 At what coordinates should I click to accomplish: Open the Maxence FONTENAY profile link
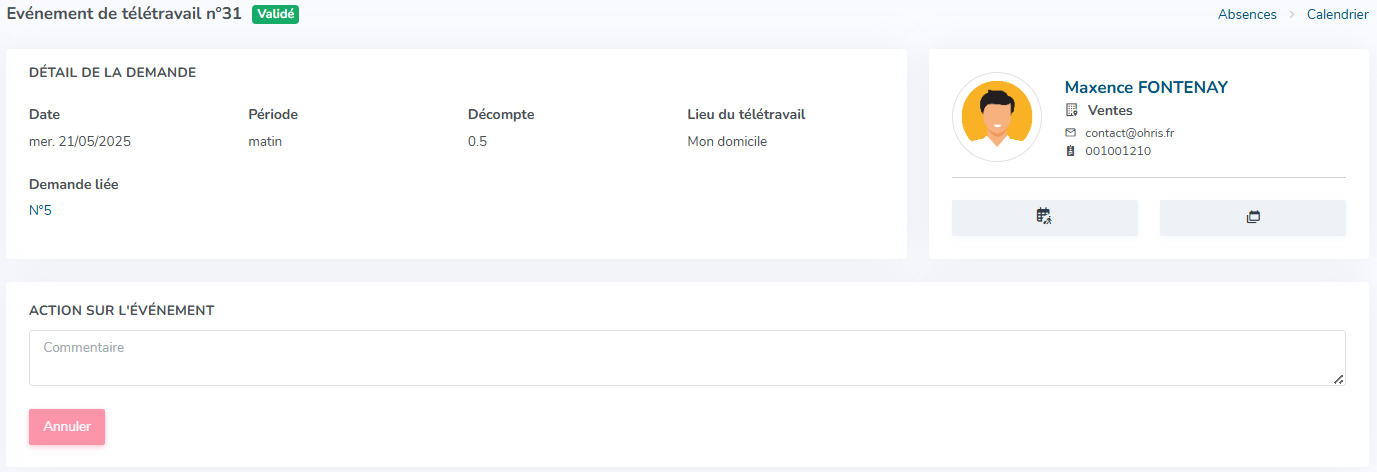1146,87
